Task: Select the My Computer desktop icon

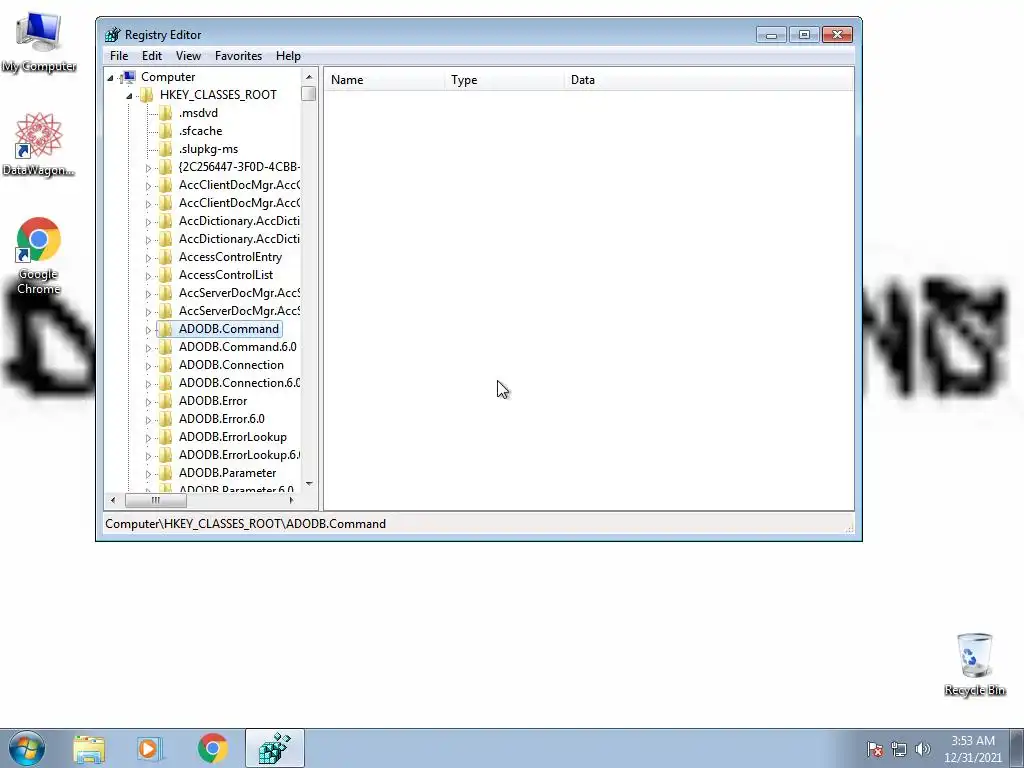Action: 39,42
